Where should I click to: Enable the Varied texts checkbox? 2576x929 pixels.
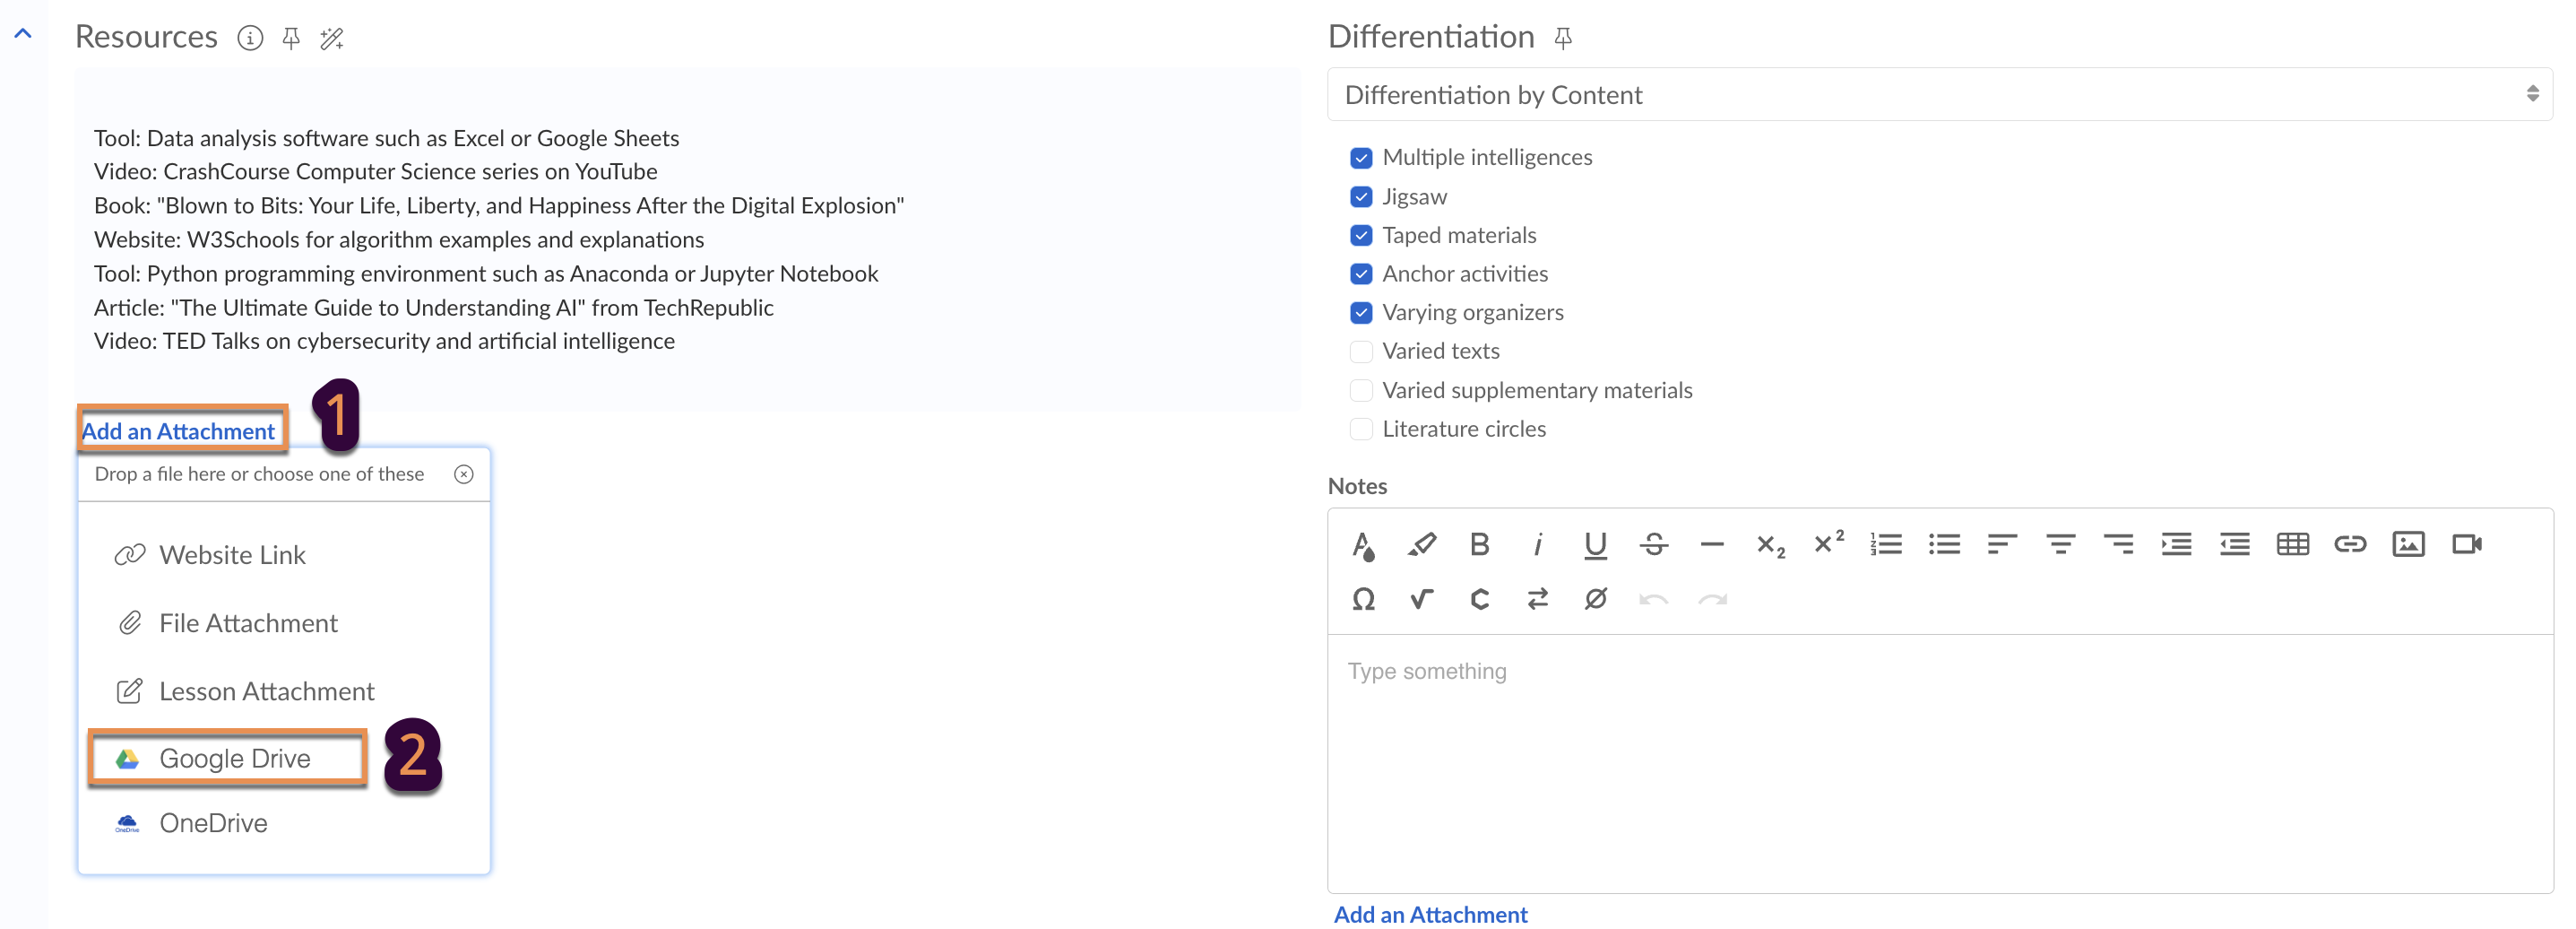coord(1361,351)
